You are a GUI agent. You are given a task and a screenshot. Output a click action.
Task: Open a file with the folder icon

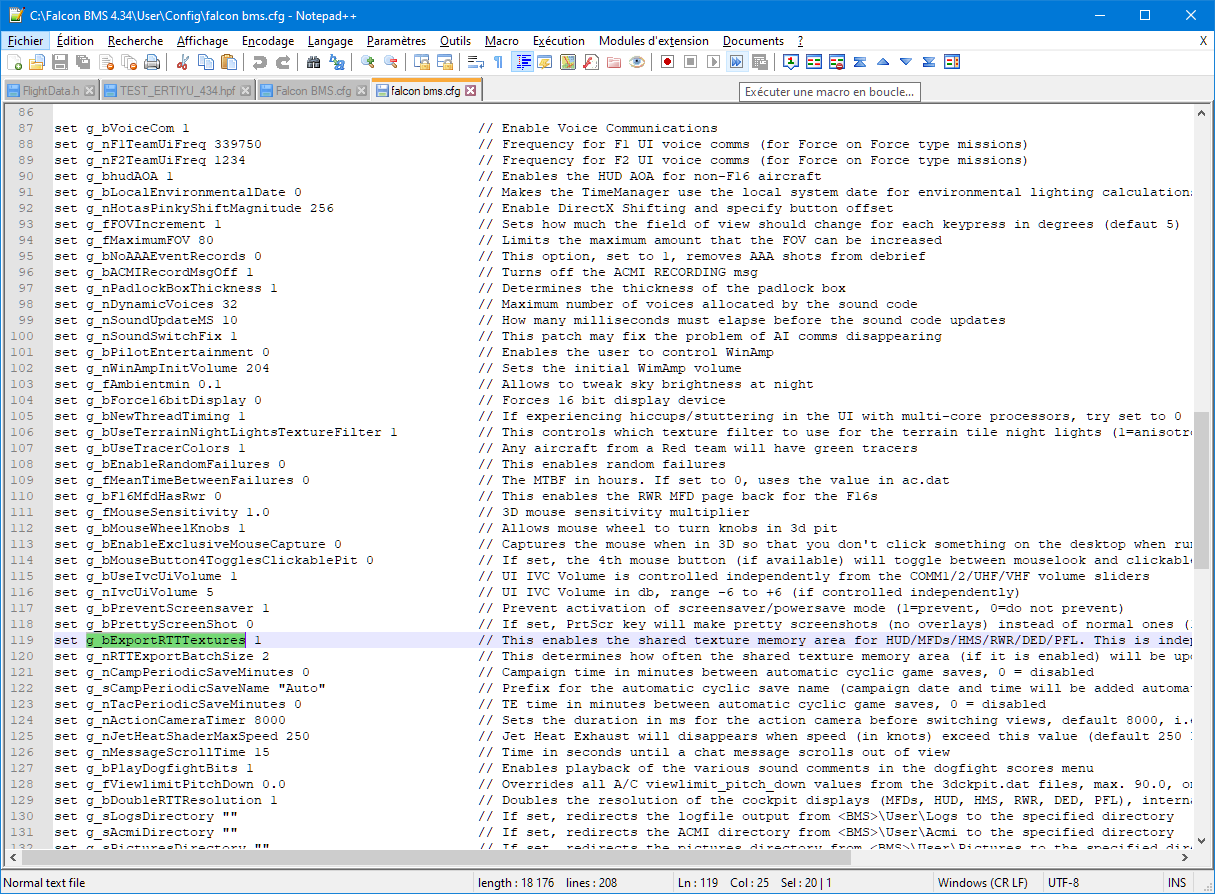[x=37, y=62]
